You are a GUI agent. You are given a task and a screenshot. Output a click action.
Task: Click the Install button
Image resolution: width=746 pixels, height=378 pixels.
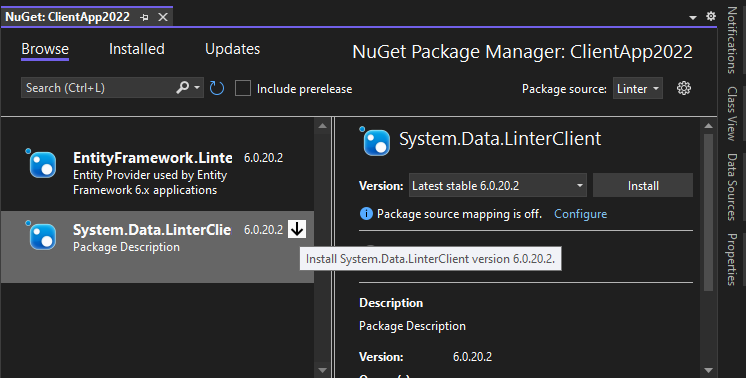[643, 185]
